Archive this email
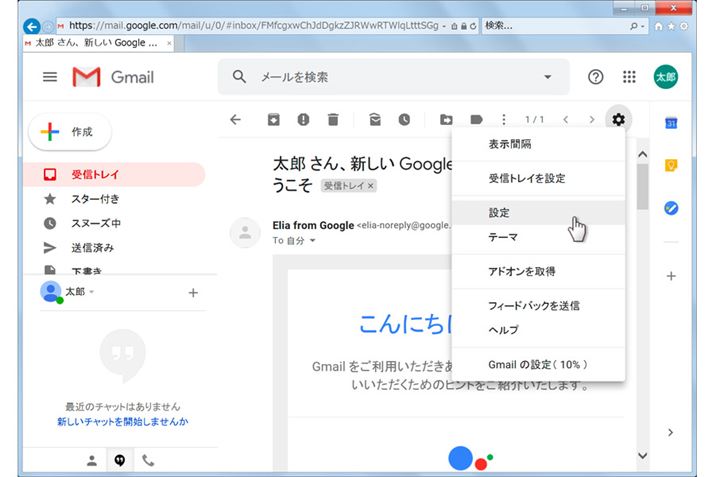 click(274, 119)
